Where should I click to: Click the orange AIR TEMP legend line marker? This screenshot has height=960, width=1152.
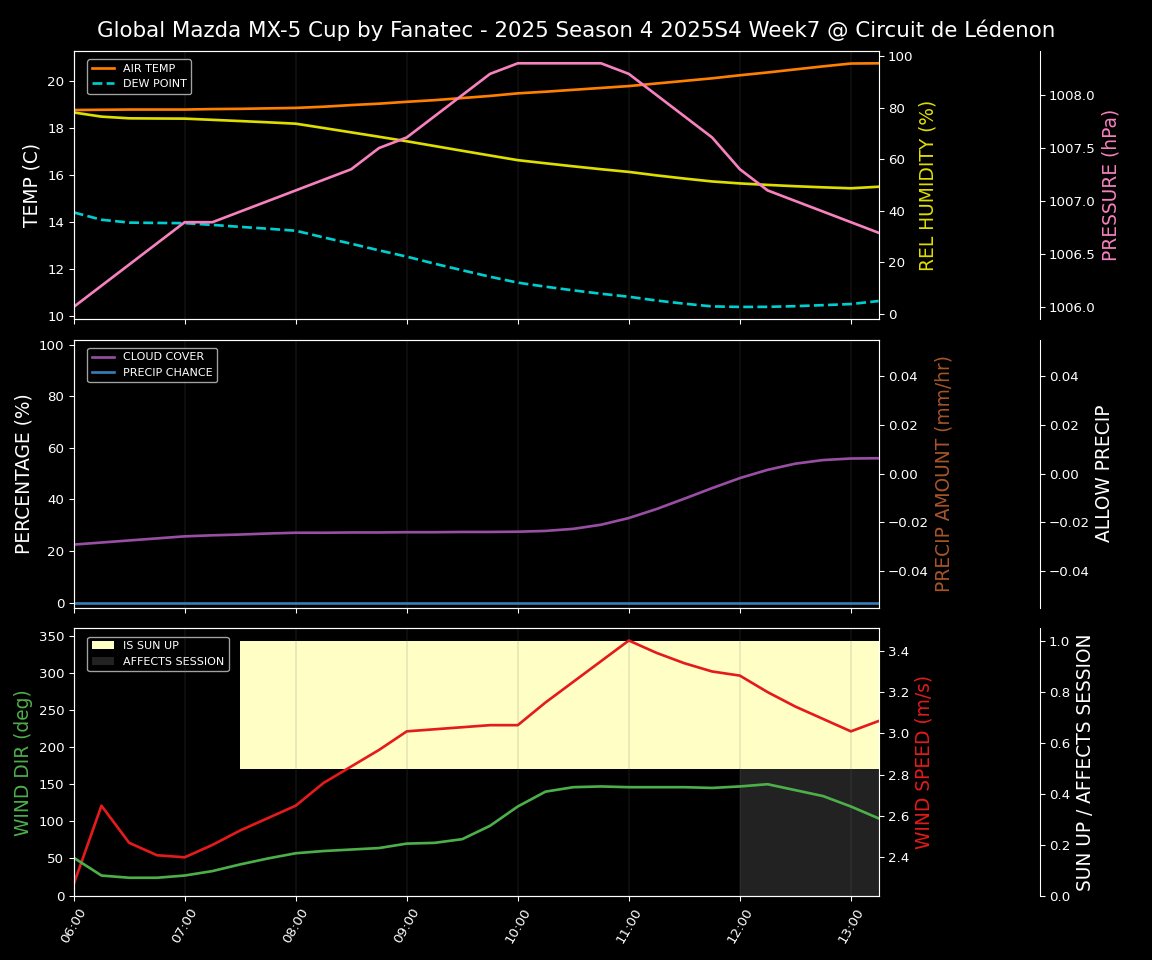104,69
